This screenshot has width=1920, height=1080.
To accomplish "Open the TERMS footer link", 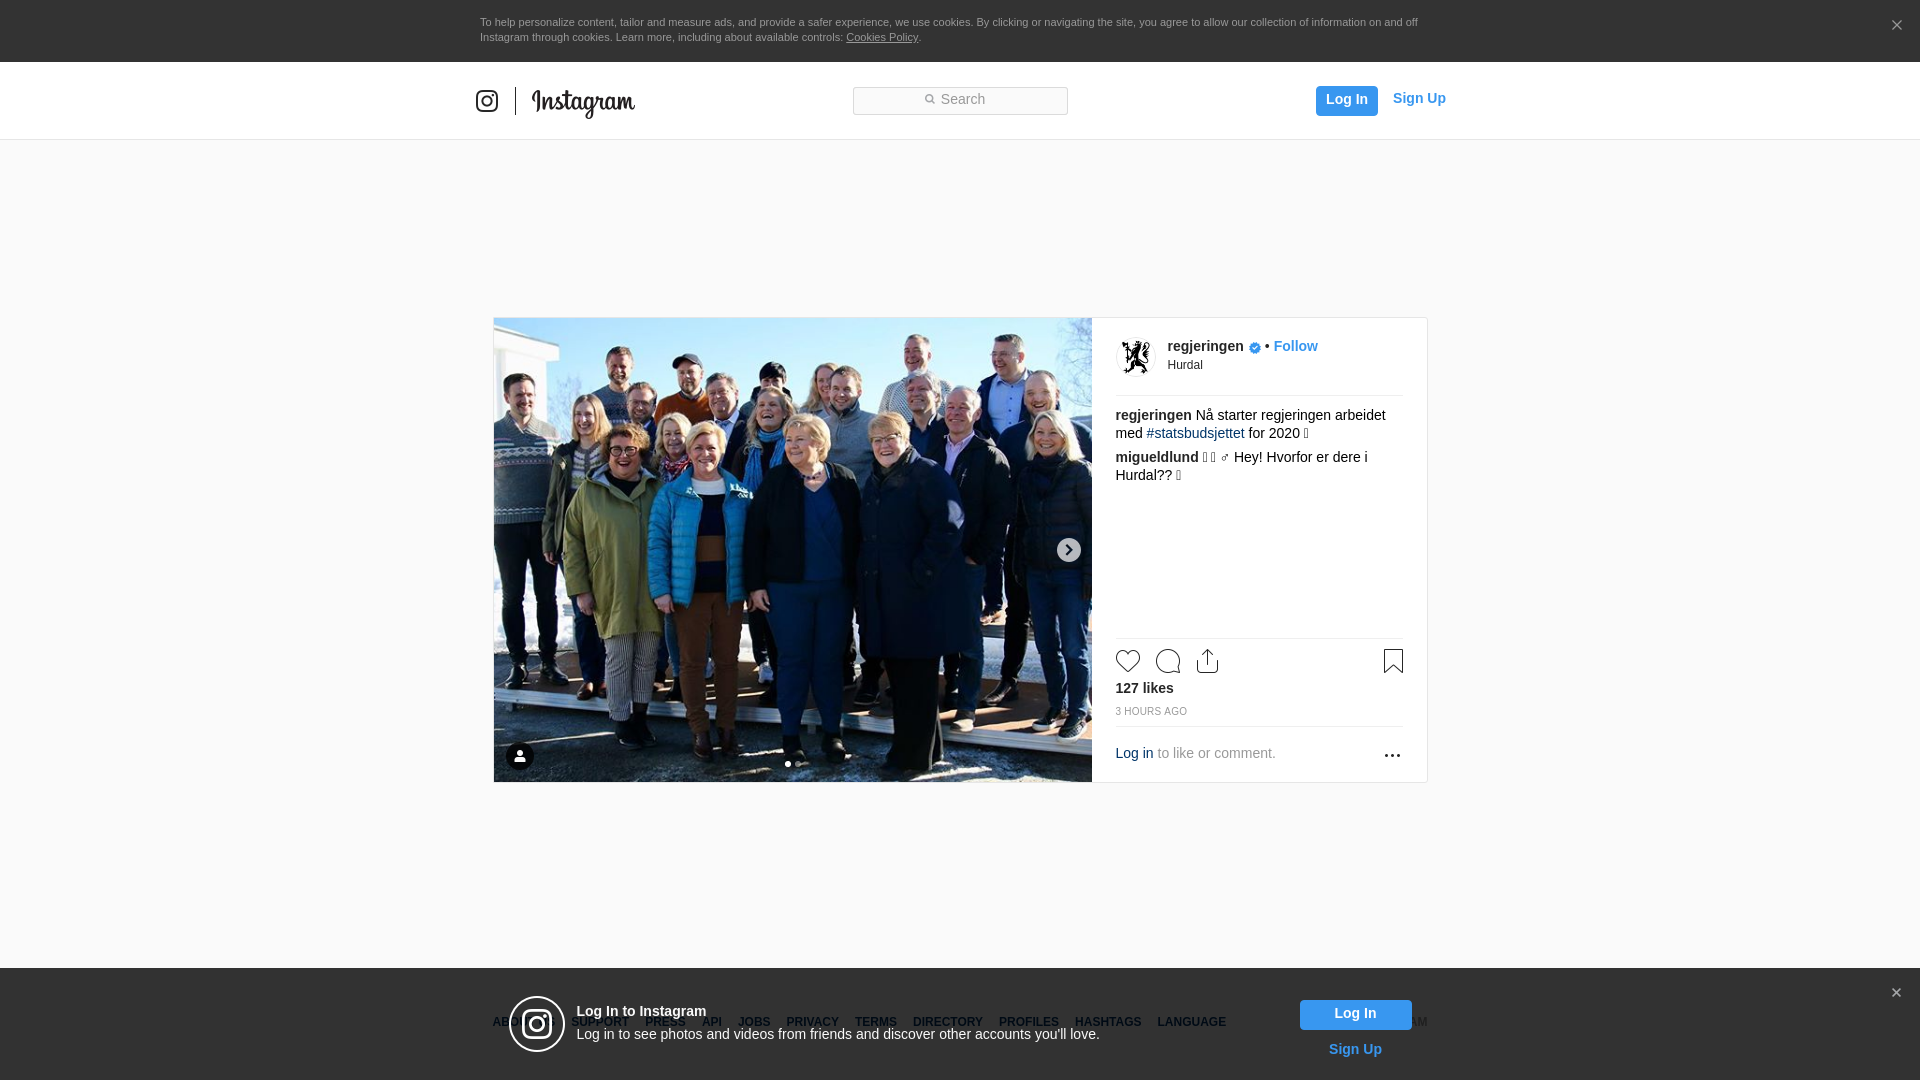I will point(876,1022).
